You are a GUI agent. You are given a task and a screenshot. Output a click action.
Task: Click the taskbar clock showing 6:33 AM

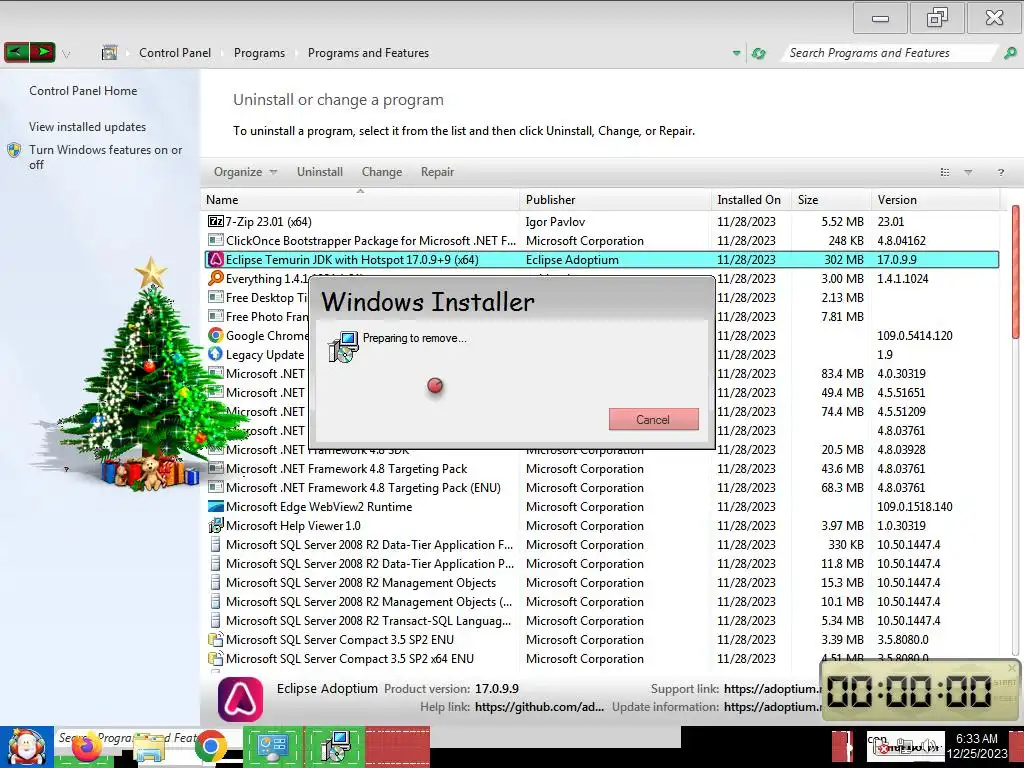pos(977,746)
